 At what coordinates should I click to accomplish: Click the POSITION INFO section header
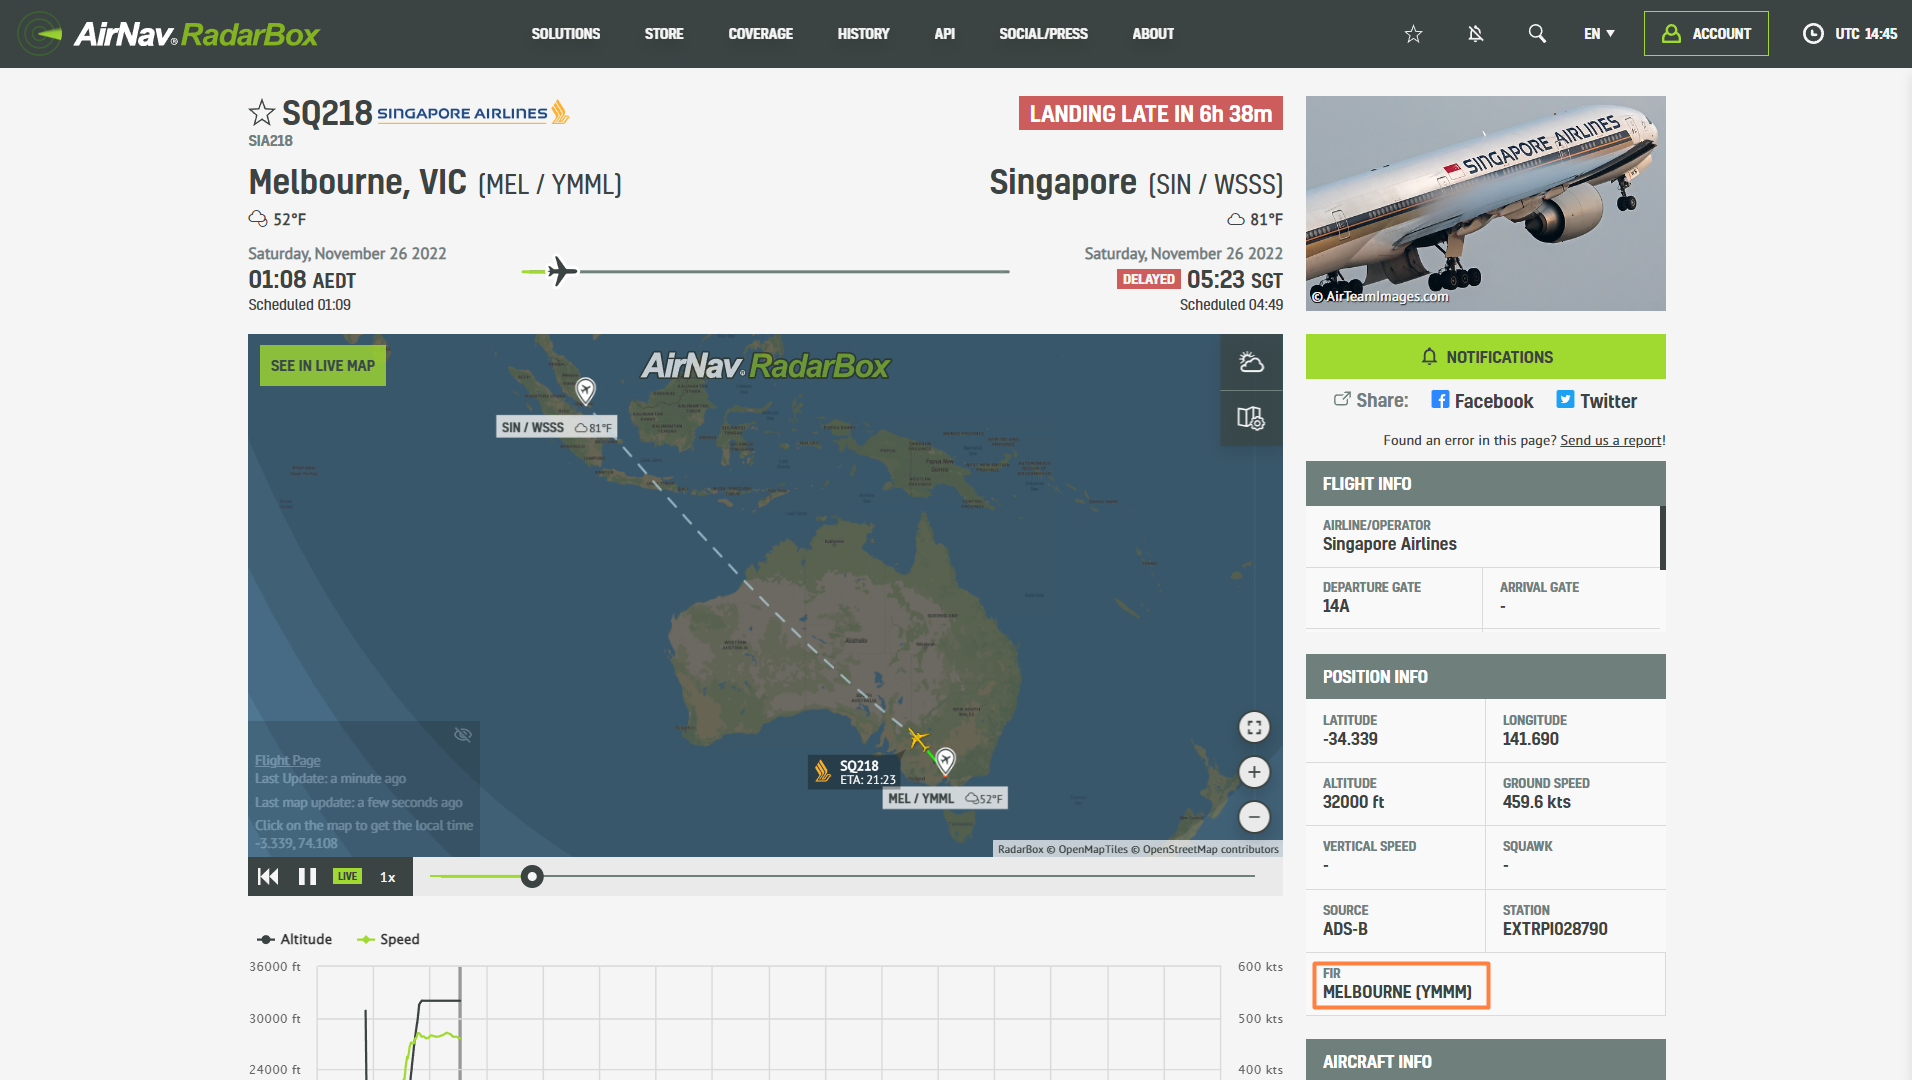pyautogui.click(x=1486, y=677)
